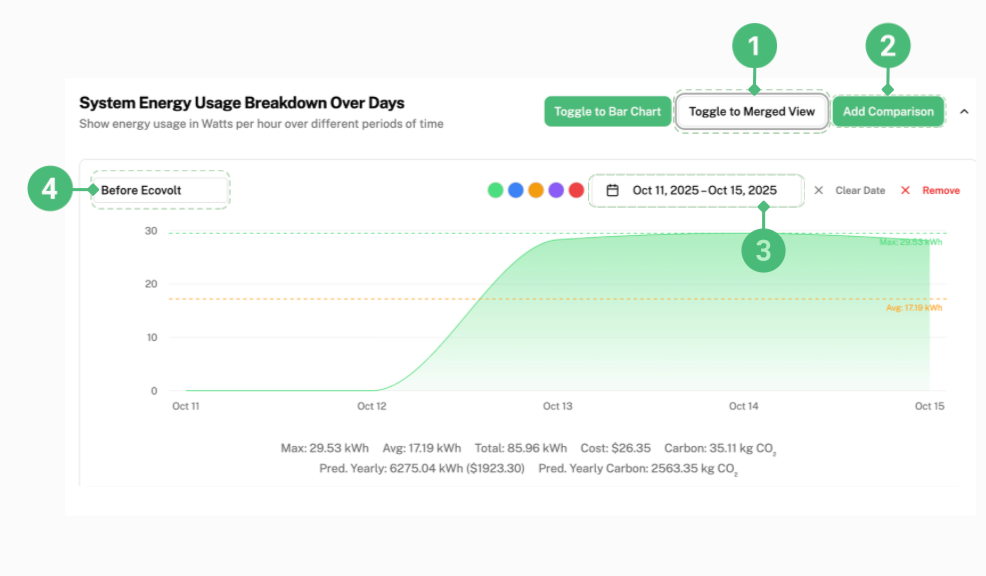Select the orange series color dot
This screenshot has width=986, height=576.
coord(536,189)
